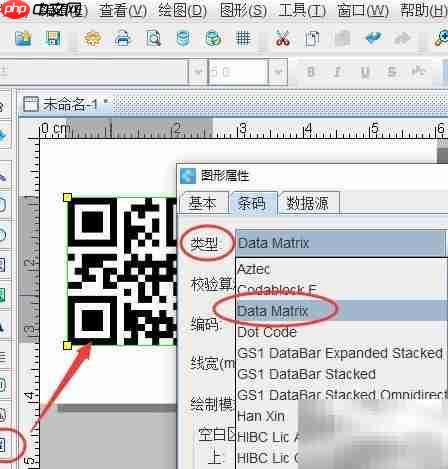Toggle the grid display icon
Screen dimensions: 448x469
(243, 38)
